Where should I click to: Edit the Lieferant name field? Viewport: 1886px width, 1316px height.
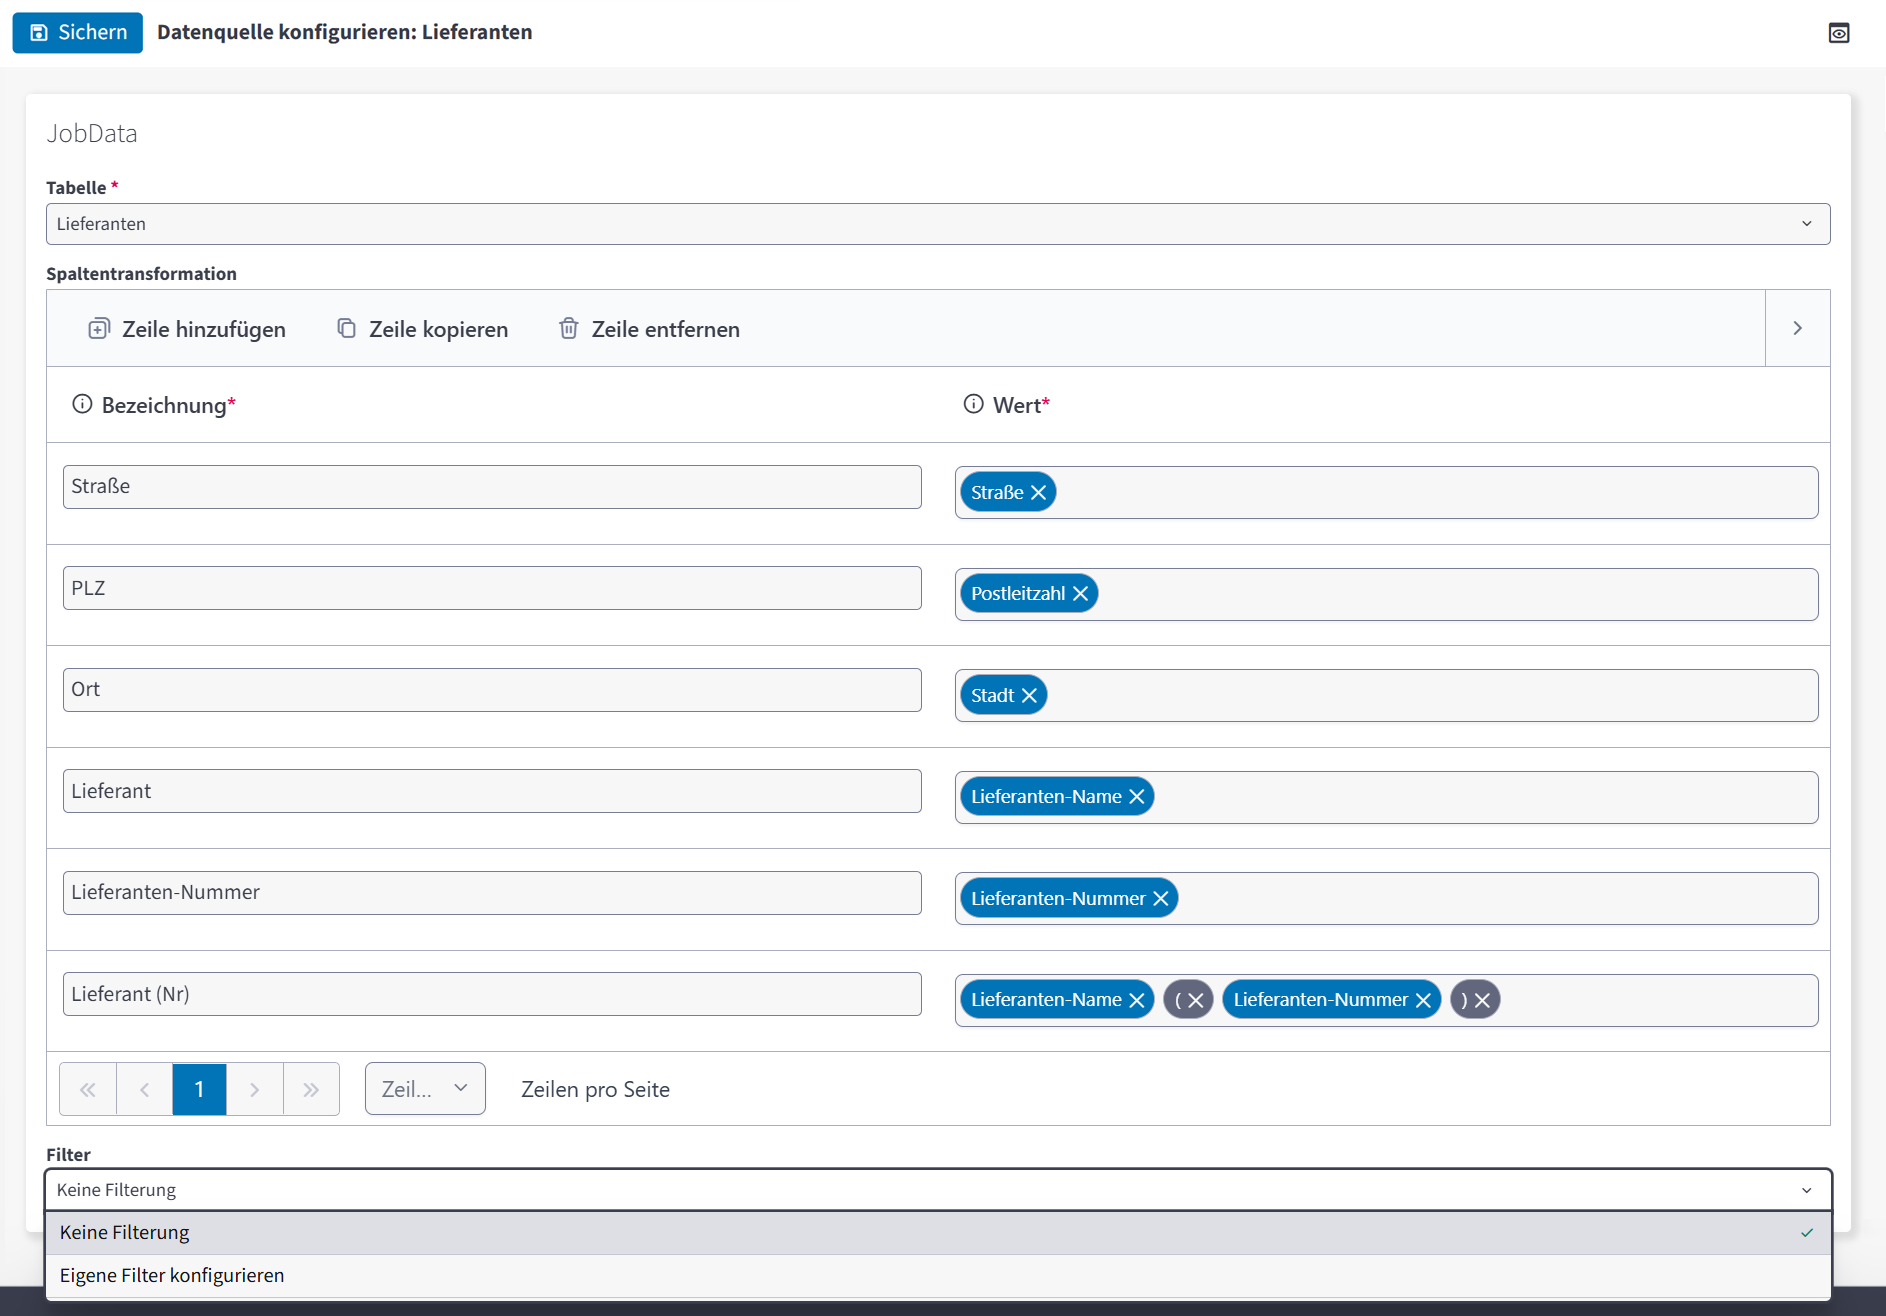tap(492, 791)
